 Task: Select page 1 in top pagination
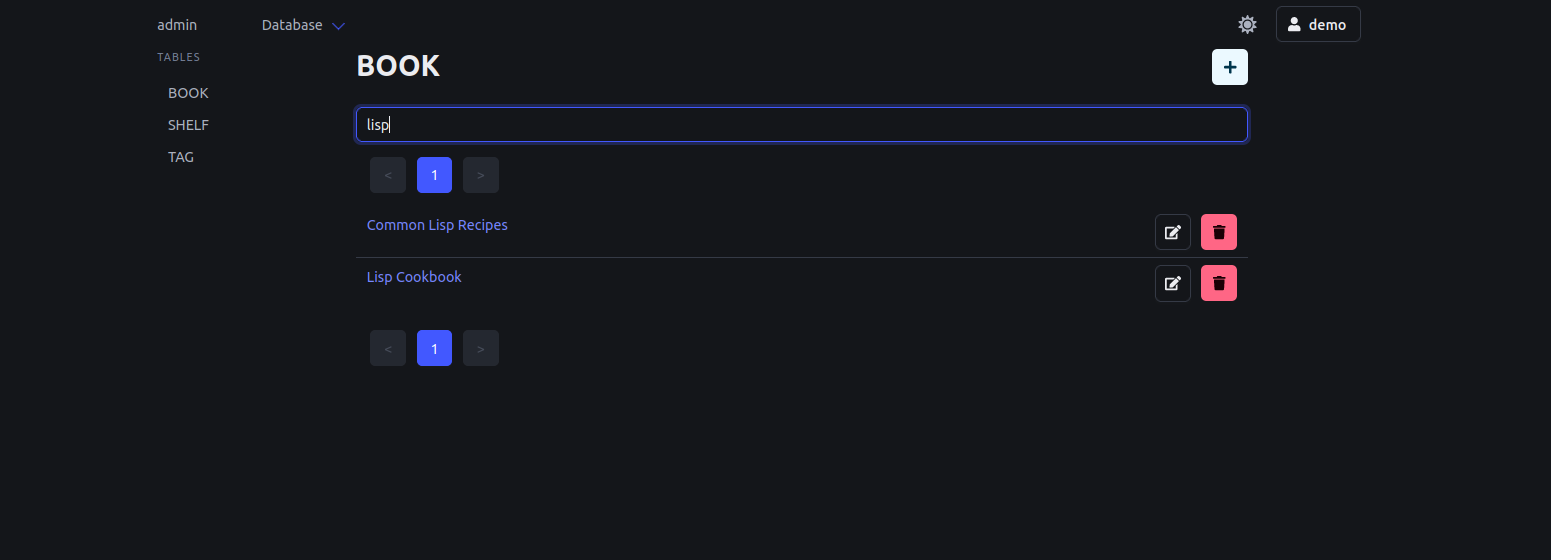tap(434, 175)
